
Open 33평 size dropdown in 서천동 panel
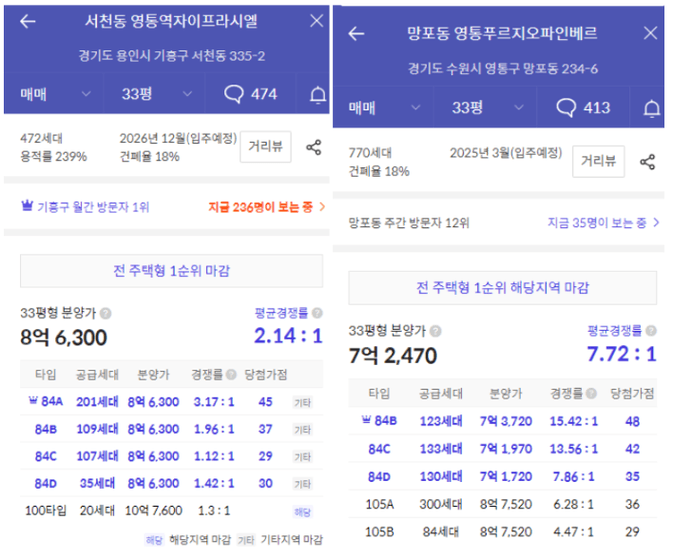click(156, 94)
